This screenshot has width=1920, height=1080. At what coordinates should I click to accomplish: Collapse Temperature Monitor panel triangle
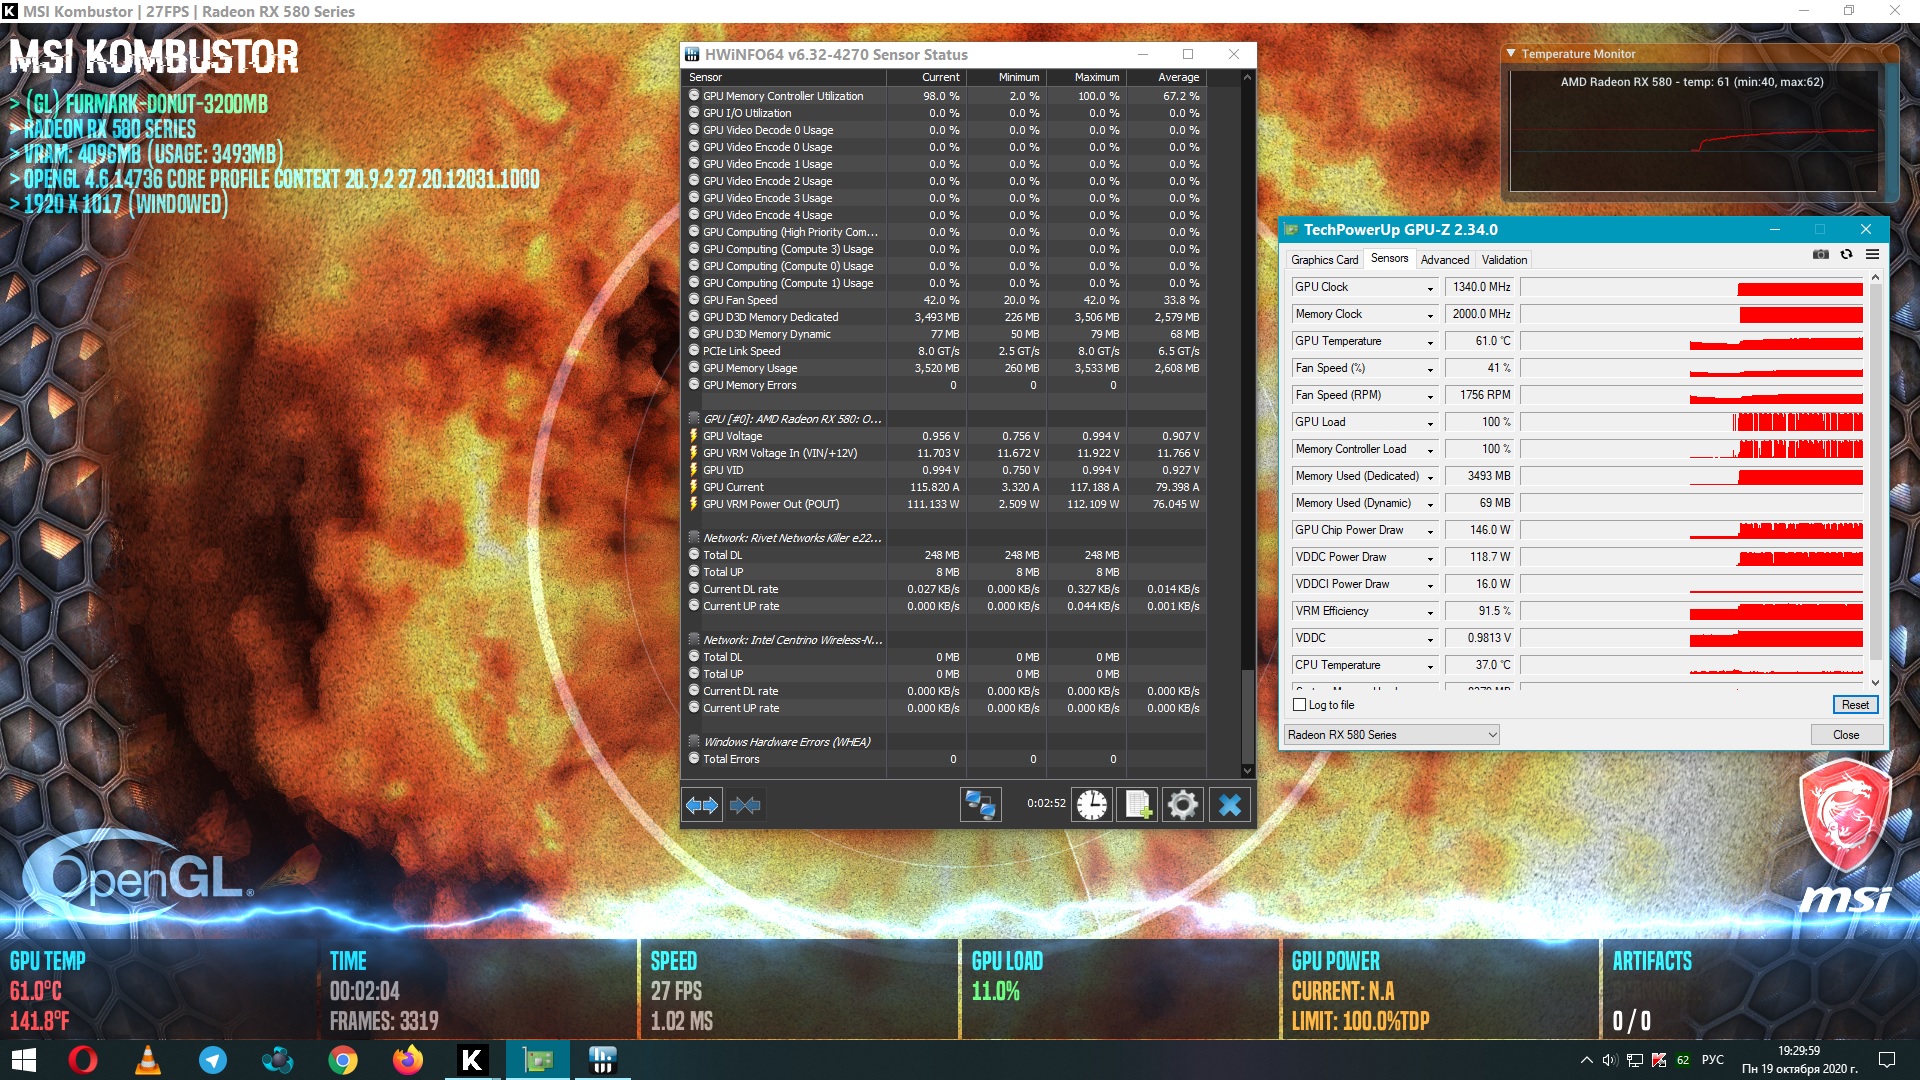pos(1511,54)
